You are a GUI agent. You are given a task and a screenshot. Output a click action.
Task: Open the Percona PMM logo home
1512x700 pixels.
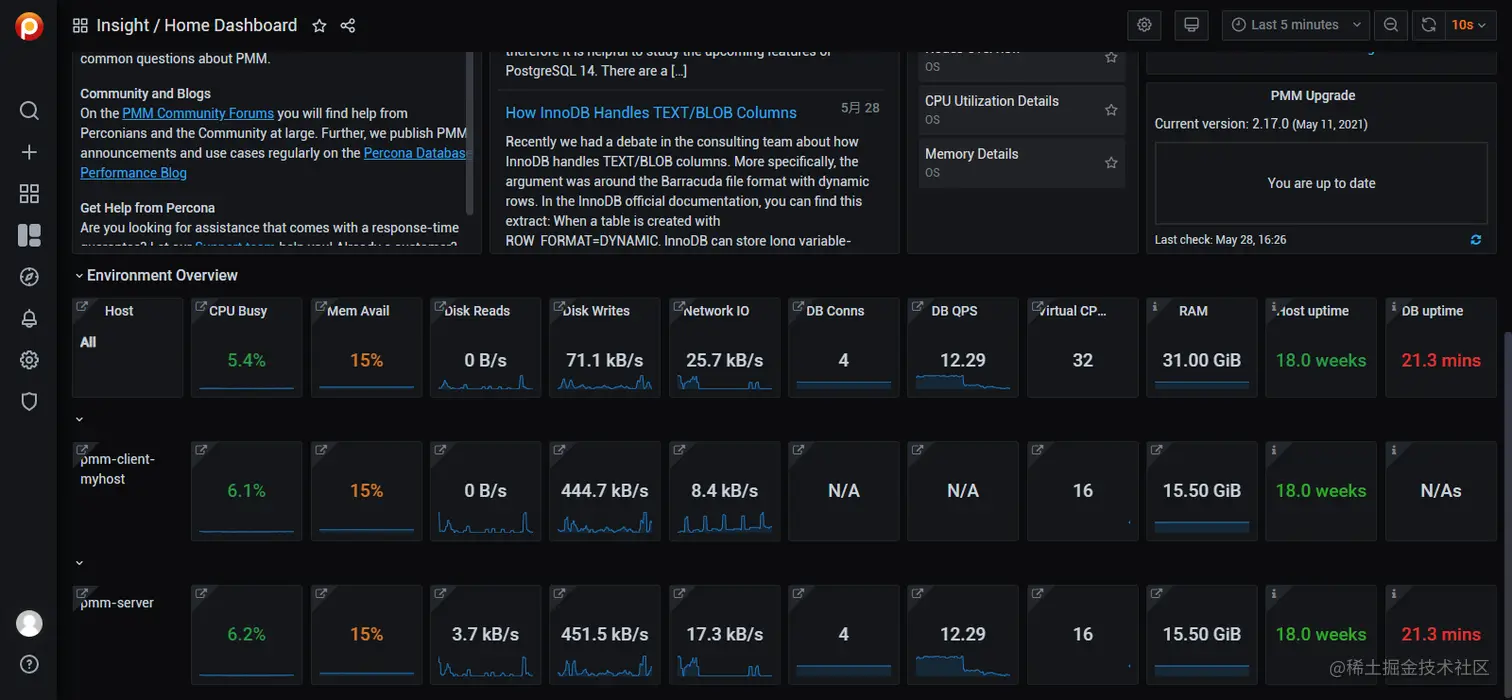coord(29,25)
